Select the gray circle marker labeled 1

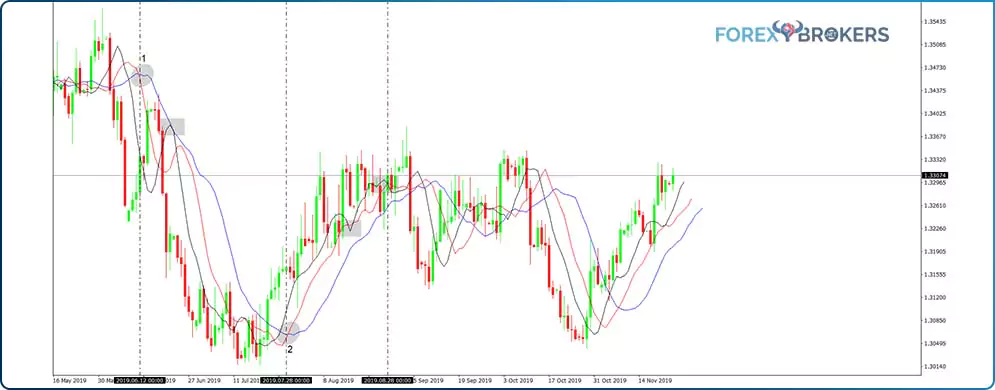143,75
